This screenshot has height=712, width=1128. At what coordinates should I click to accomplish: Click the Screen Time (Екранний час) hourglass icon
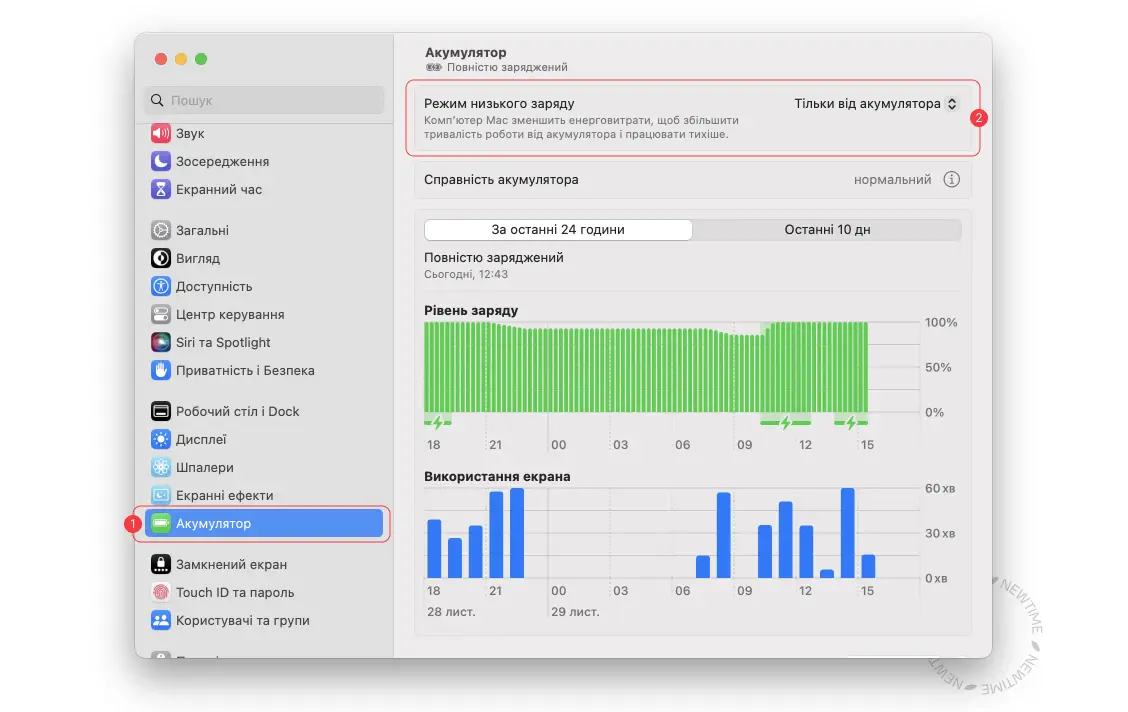(160, 189)
